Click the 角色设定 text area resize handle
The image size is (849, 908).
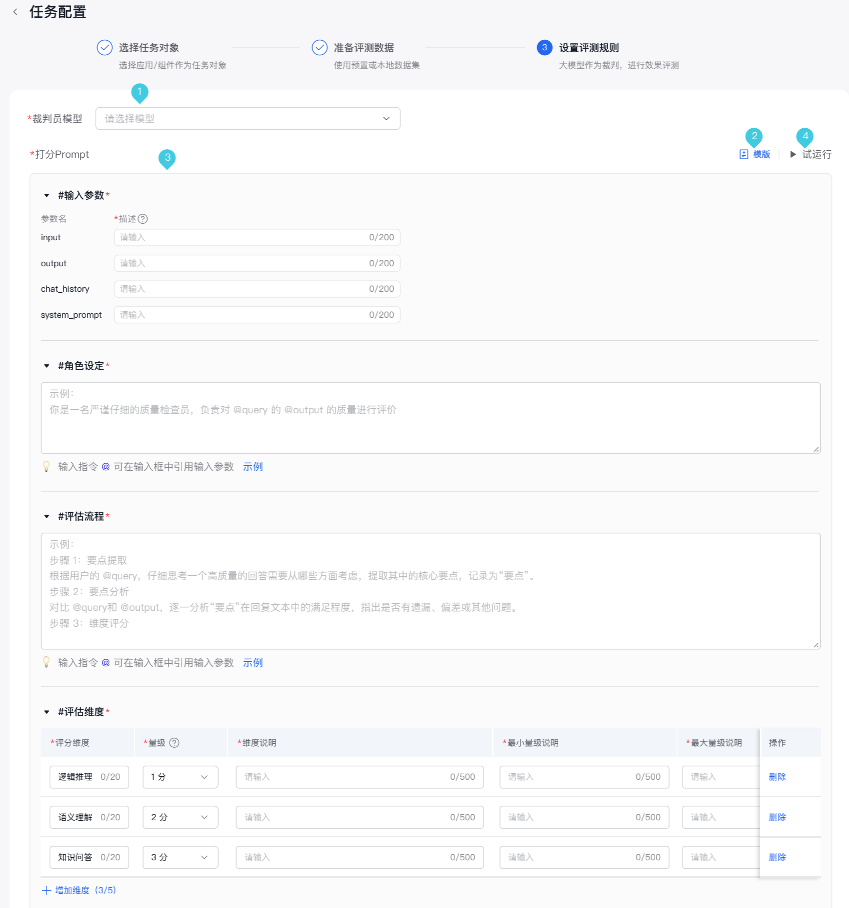point(817,449)
